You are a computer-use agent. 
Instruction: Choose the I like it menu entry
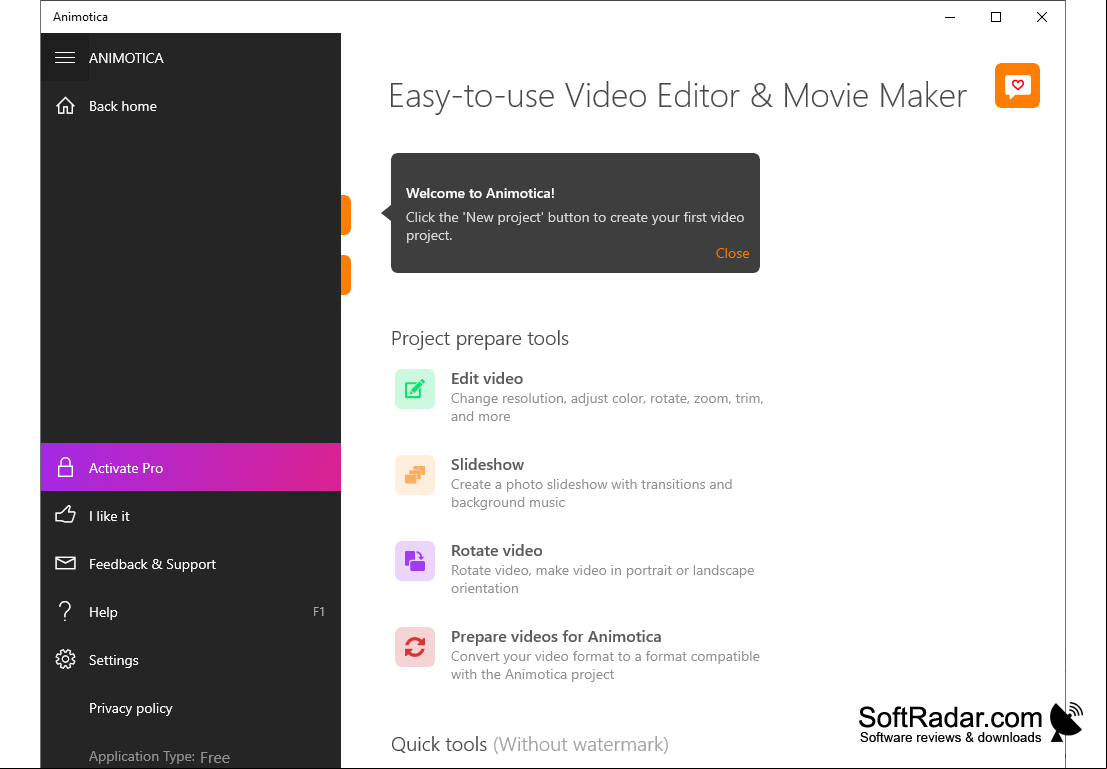pyautogui.click(x=191, y=515)
